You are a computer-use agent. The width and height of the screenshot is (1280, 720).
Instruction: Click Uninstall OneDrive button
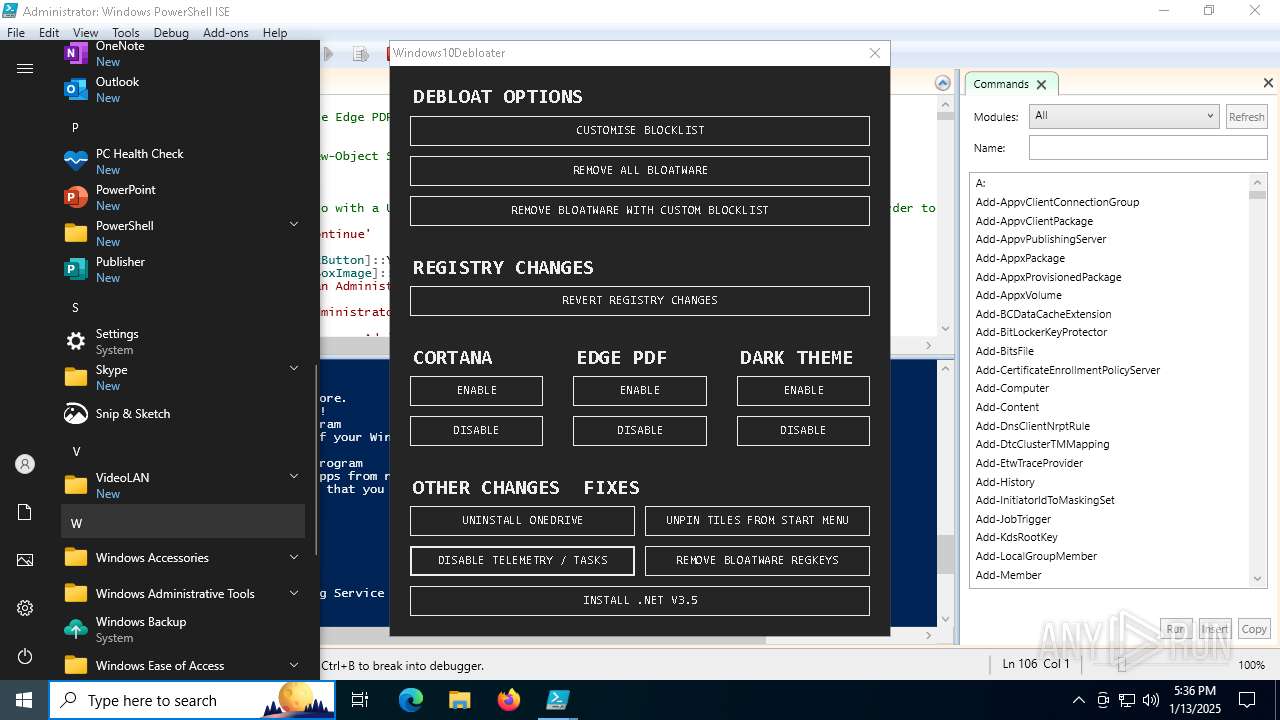click(522, 521)
